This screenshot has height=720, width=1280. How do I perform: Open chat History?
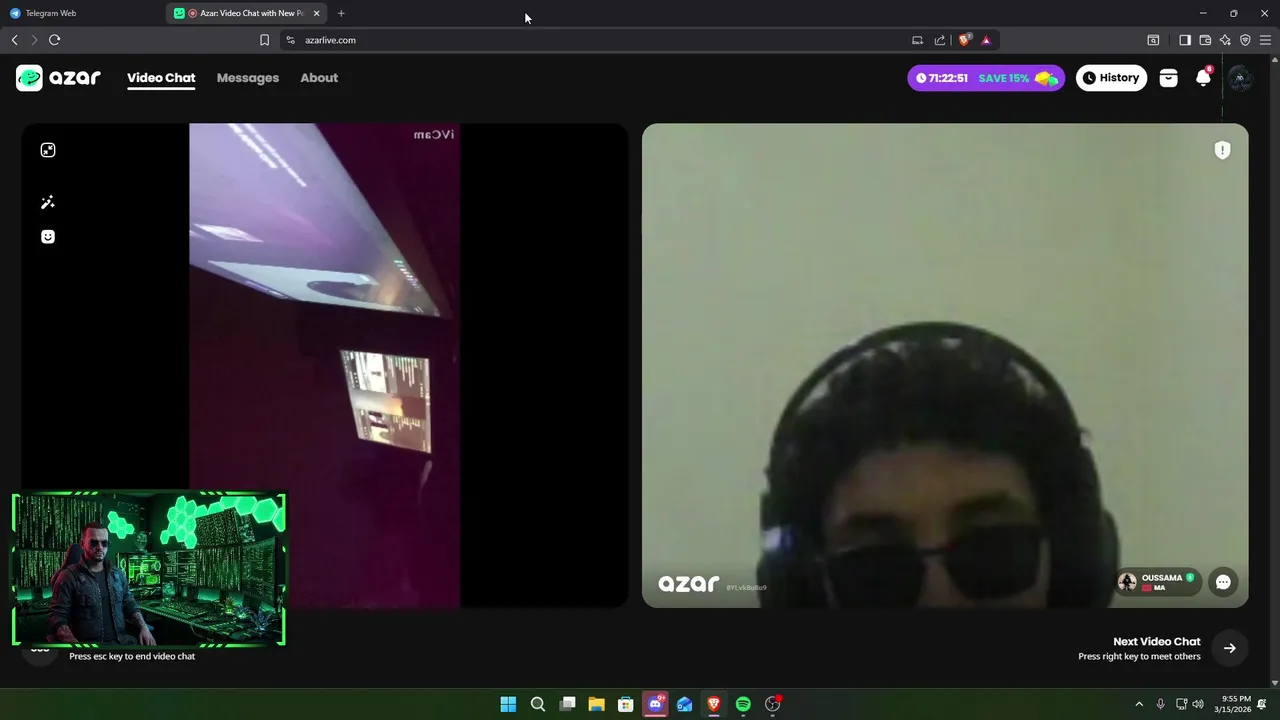pos(1111,78)
